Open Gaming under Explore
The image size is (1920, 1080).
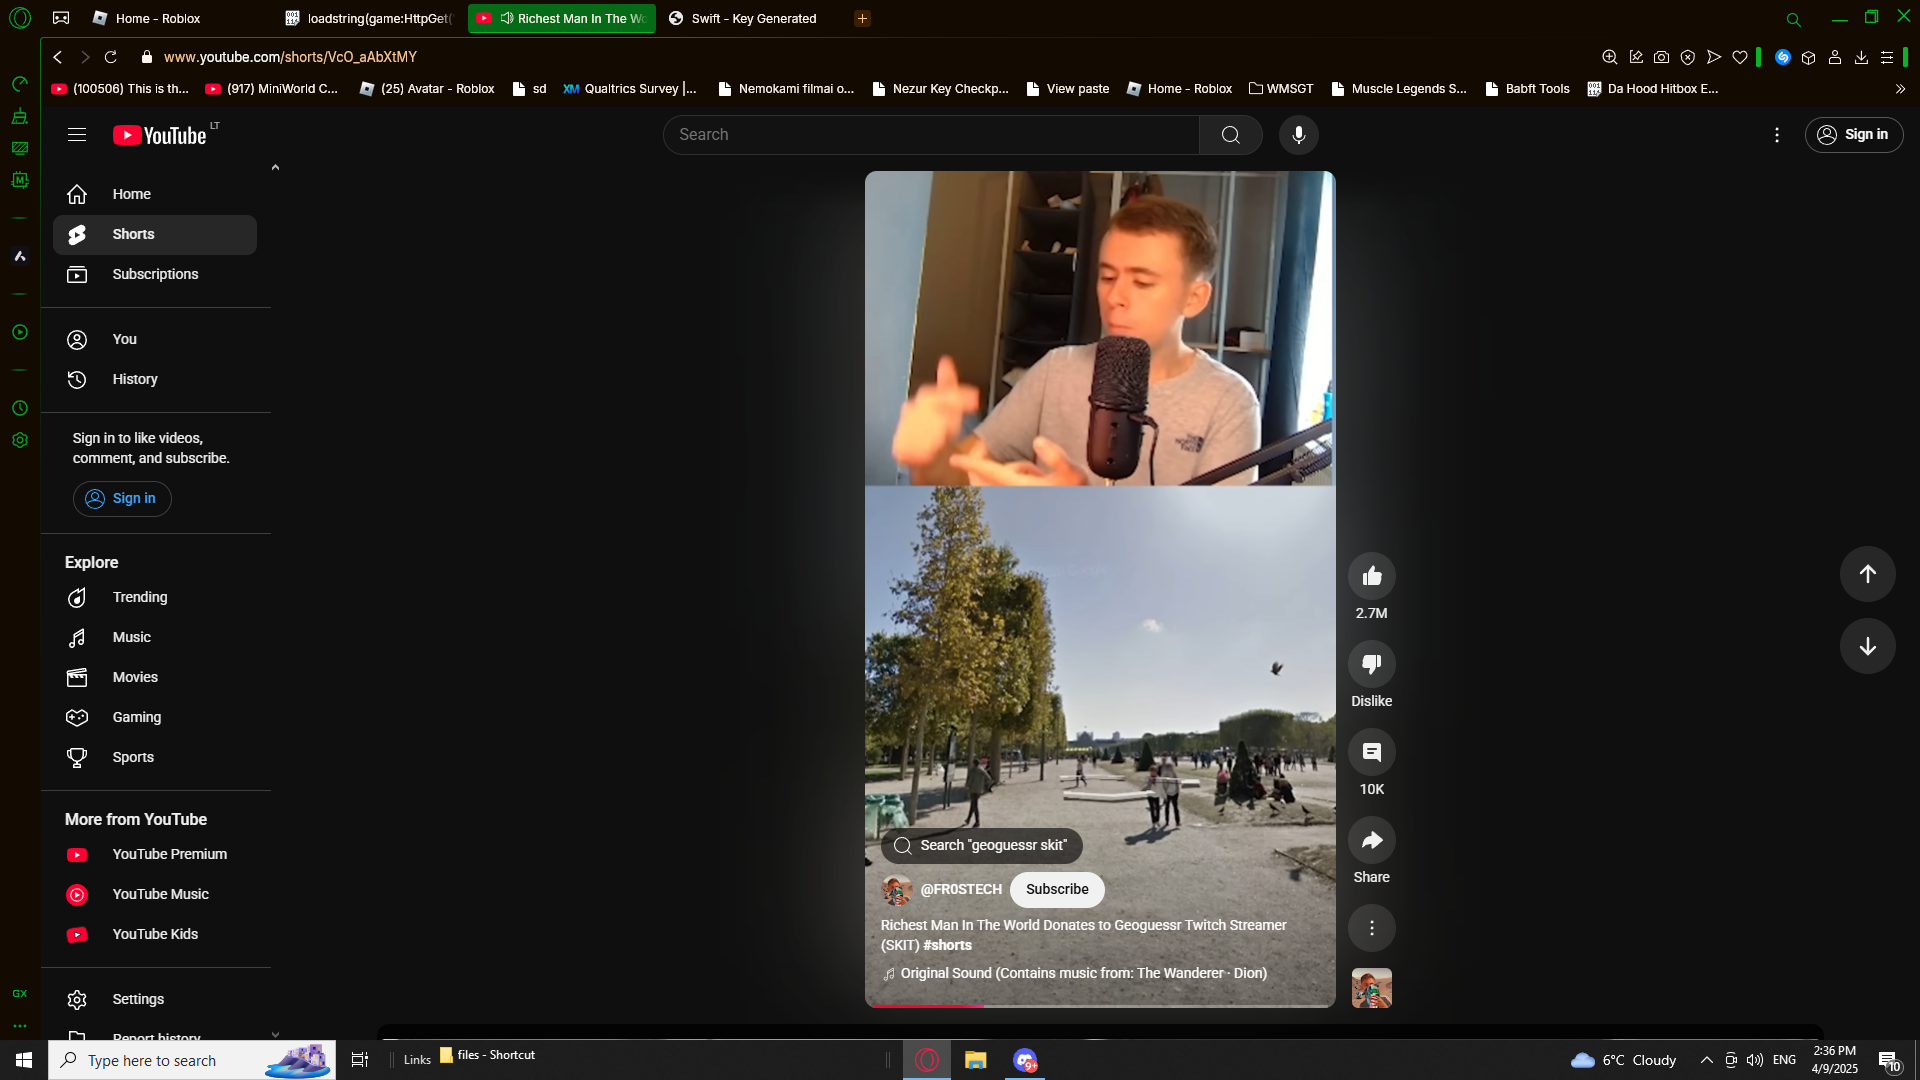(155, 718)
